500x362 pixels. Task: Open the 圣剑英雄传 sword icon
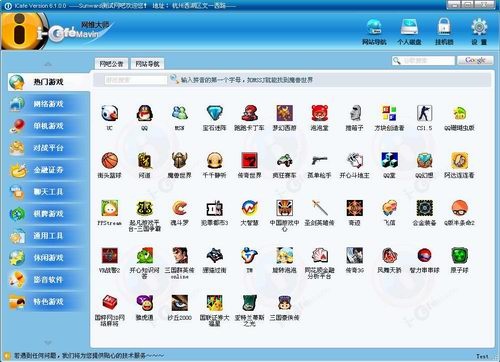tap(319, 208)
